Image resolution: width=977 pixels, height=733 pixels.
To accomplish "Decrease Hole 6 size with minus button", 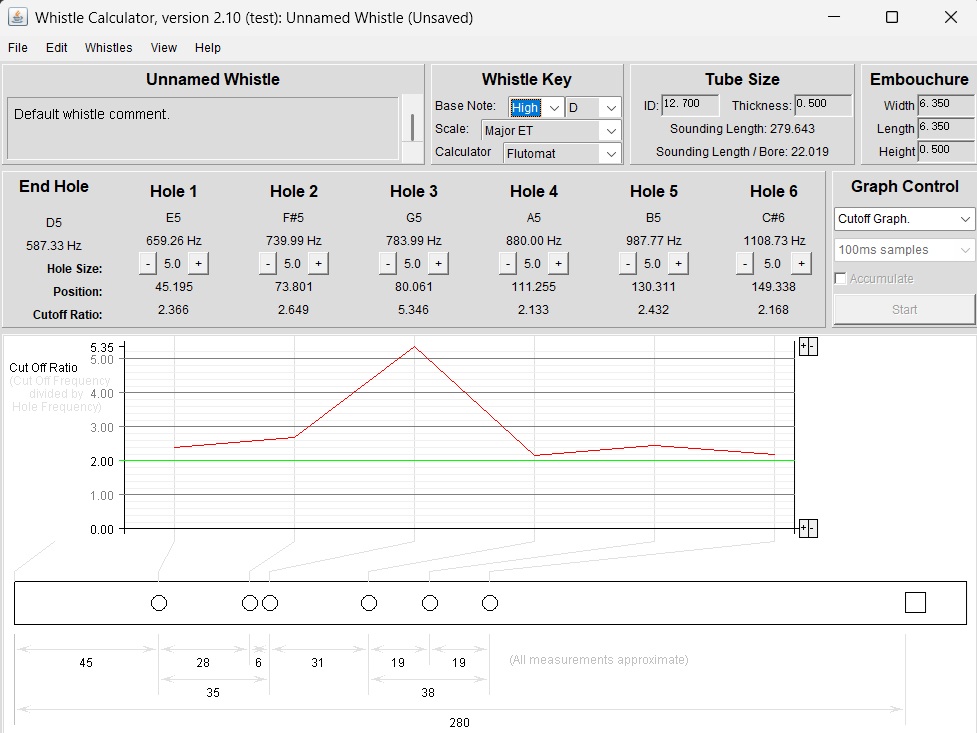I will tap(746, 263).
